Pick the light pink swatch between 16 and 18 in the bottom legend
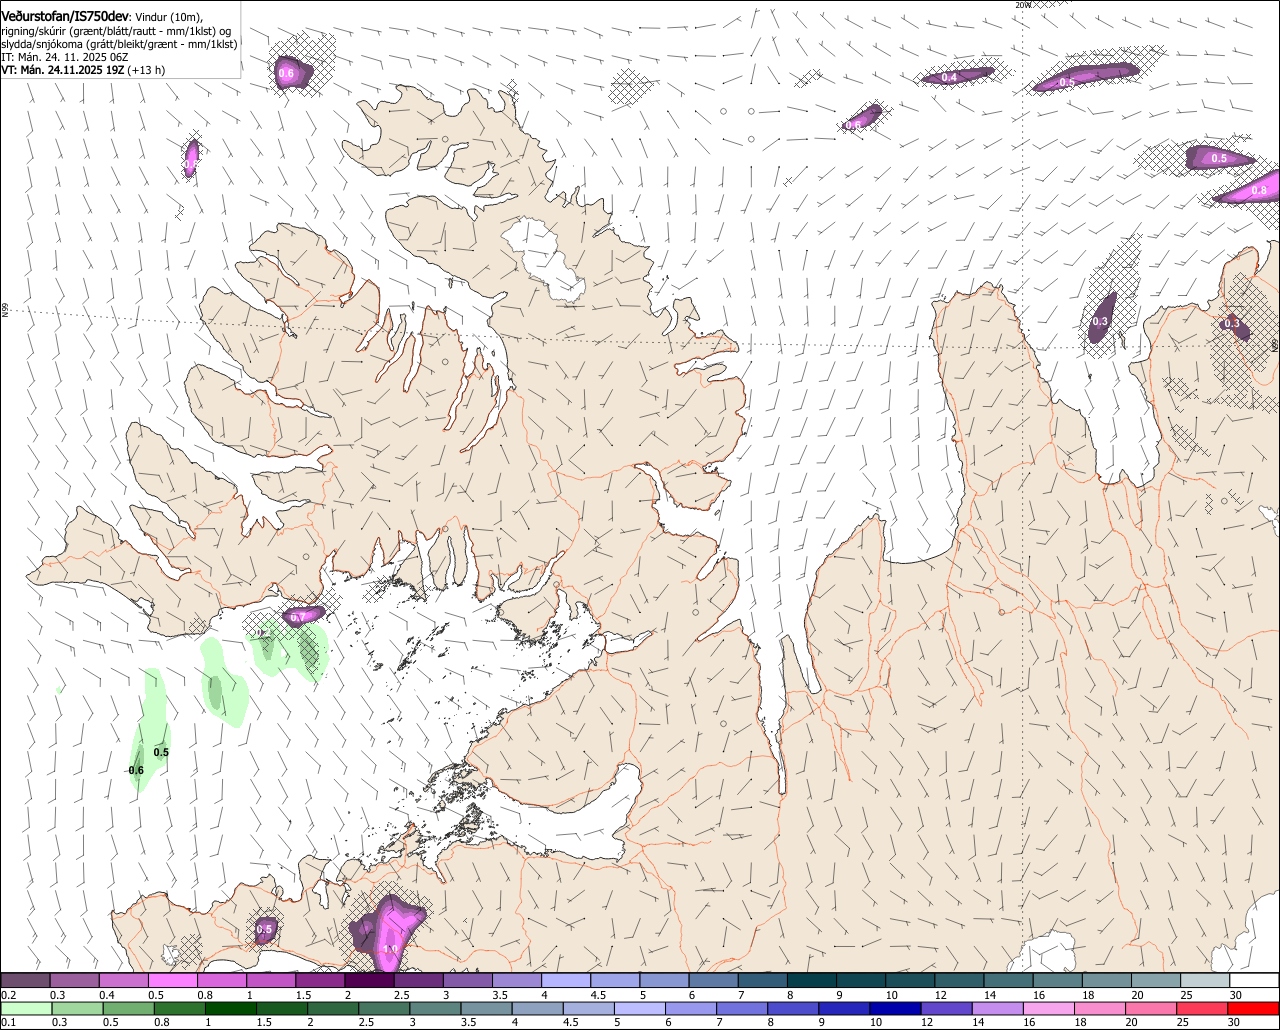 tap(1049, 1009)
